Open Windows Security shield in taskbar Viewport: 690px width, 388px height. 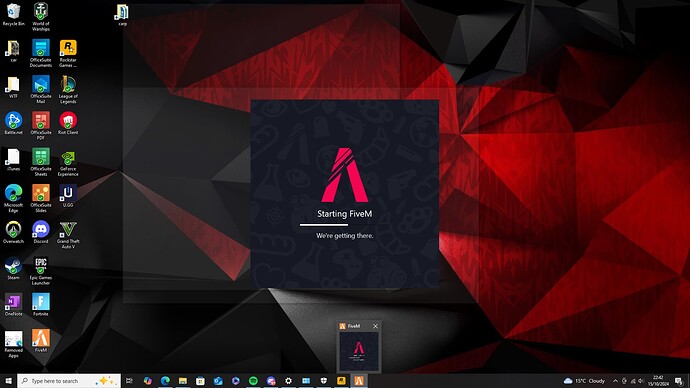[323, 381]
